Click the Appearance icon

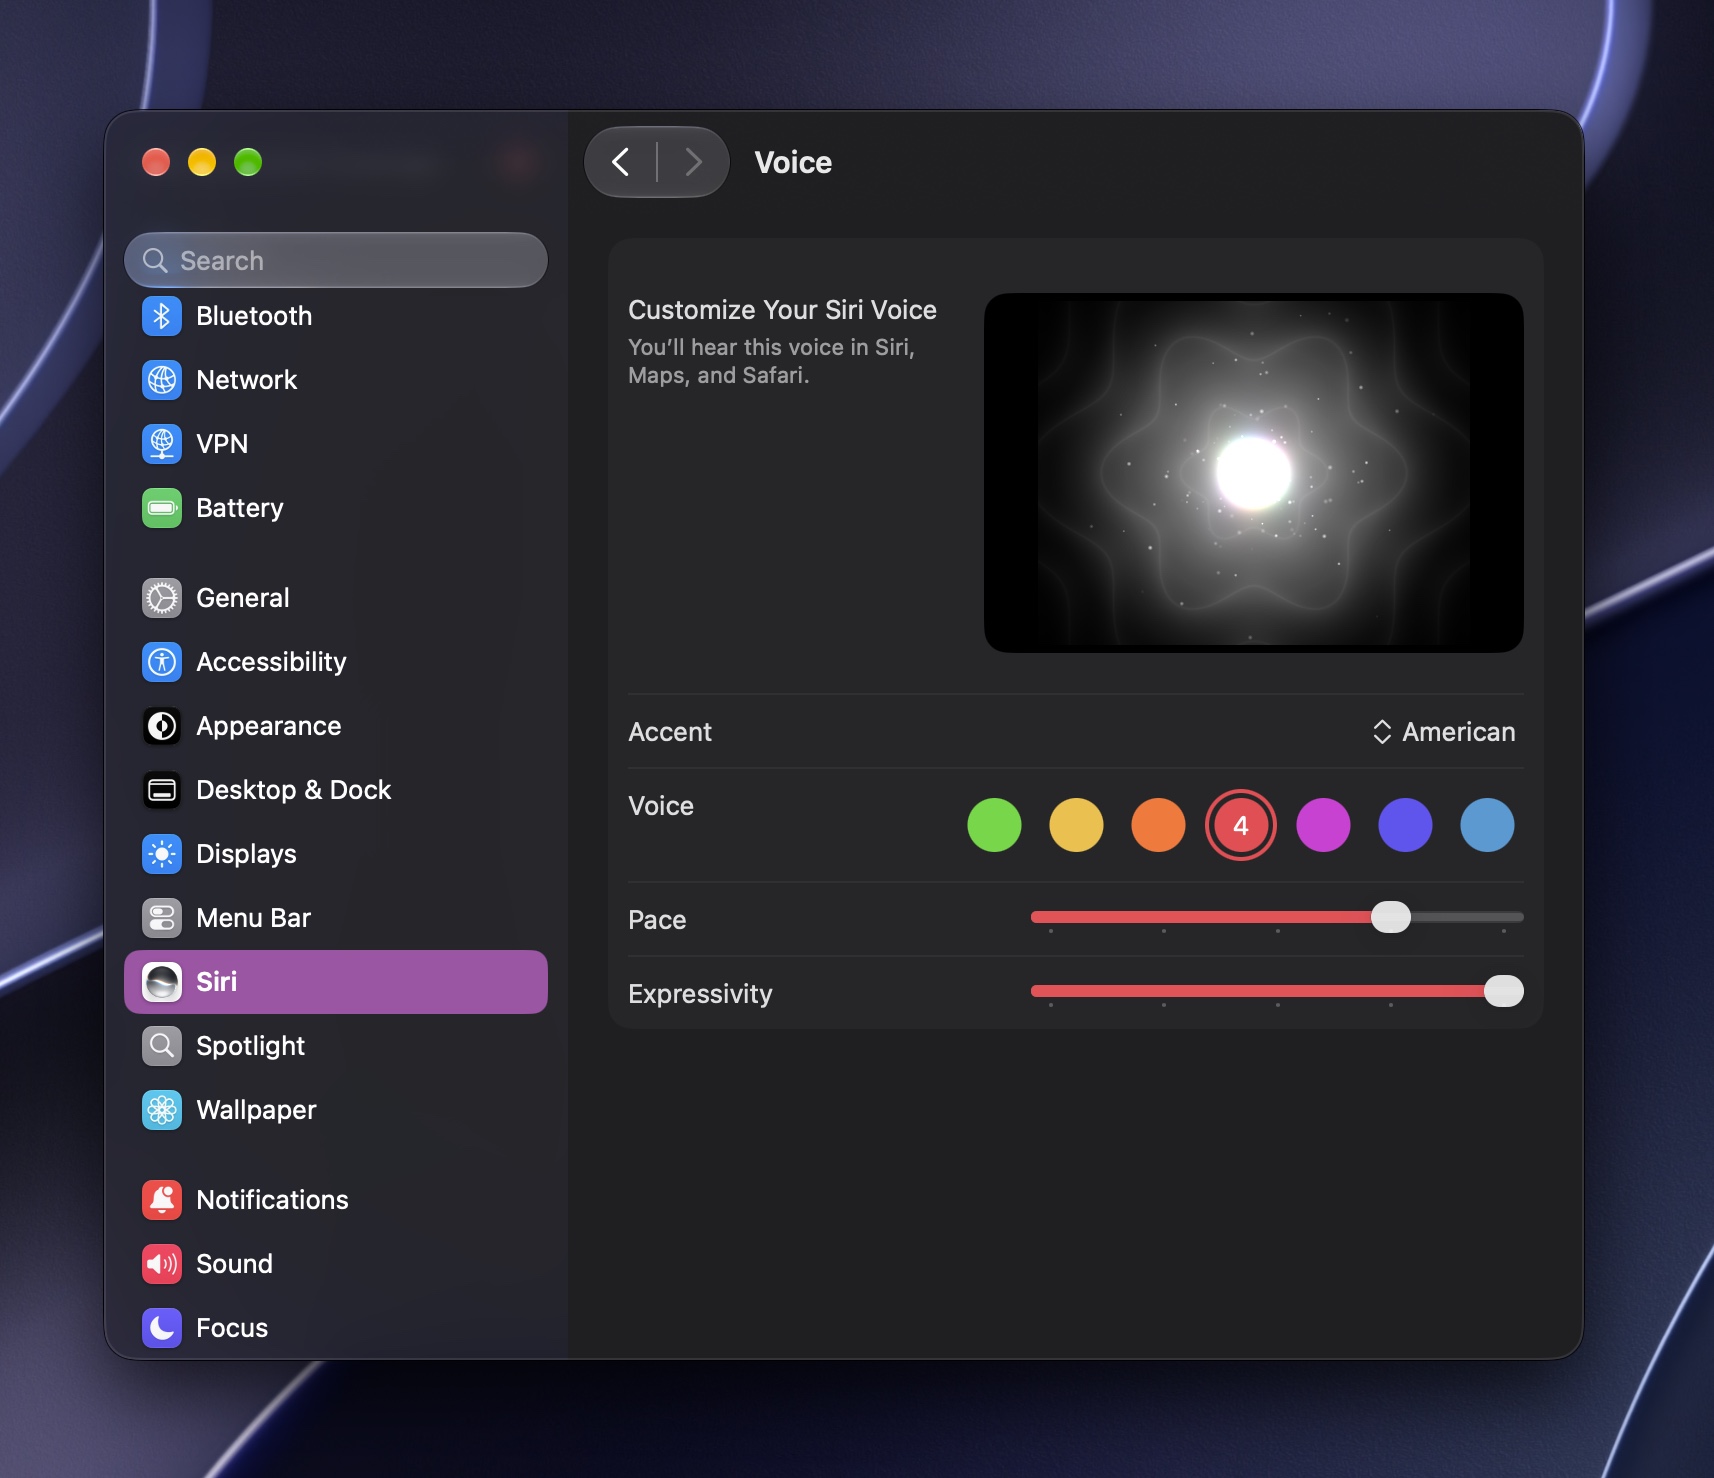click(x=162, y=726)
